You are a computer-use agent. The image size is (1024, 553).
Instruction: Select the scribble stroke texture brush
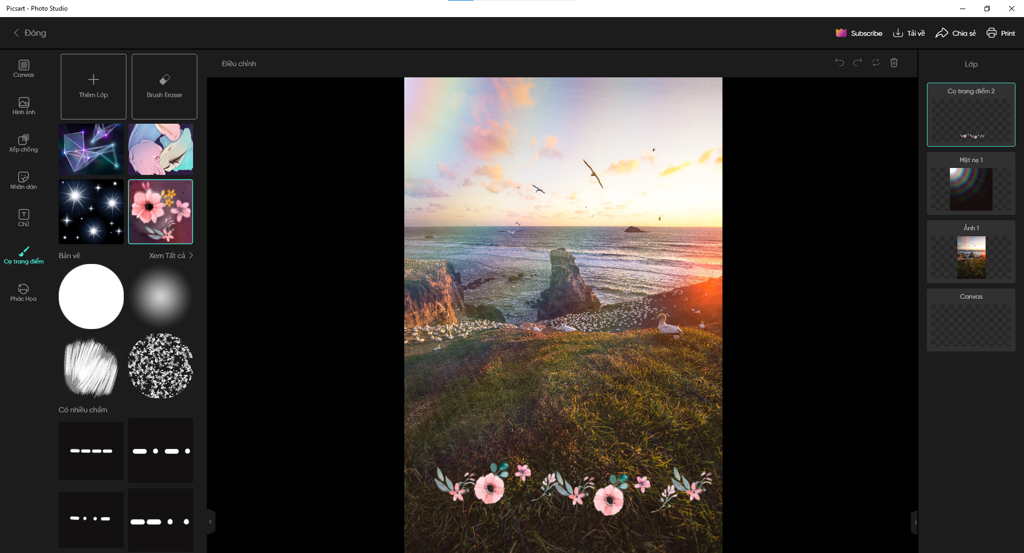pyautogui.click(x=91, y=366)
